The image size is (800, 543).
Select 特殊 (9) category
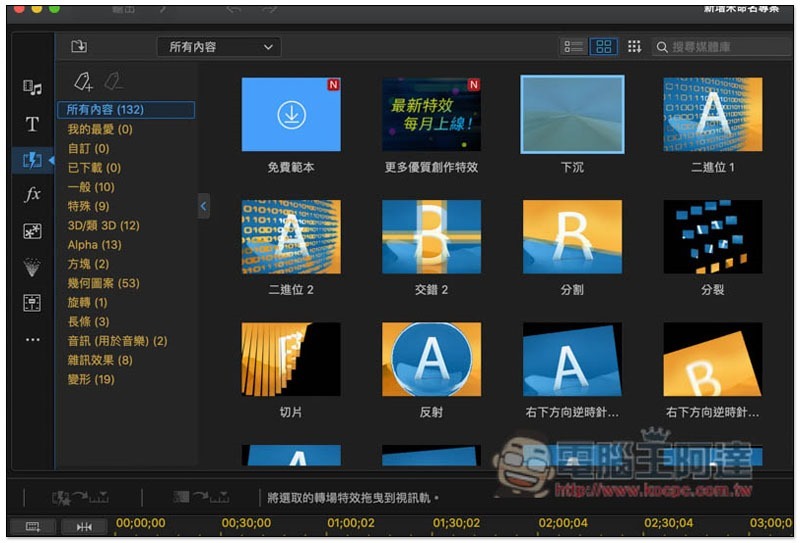click(x=88, y=206)
